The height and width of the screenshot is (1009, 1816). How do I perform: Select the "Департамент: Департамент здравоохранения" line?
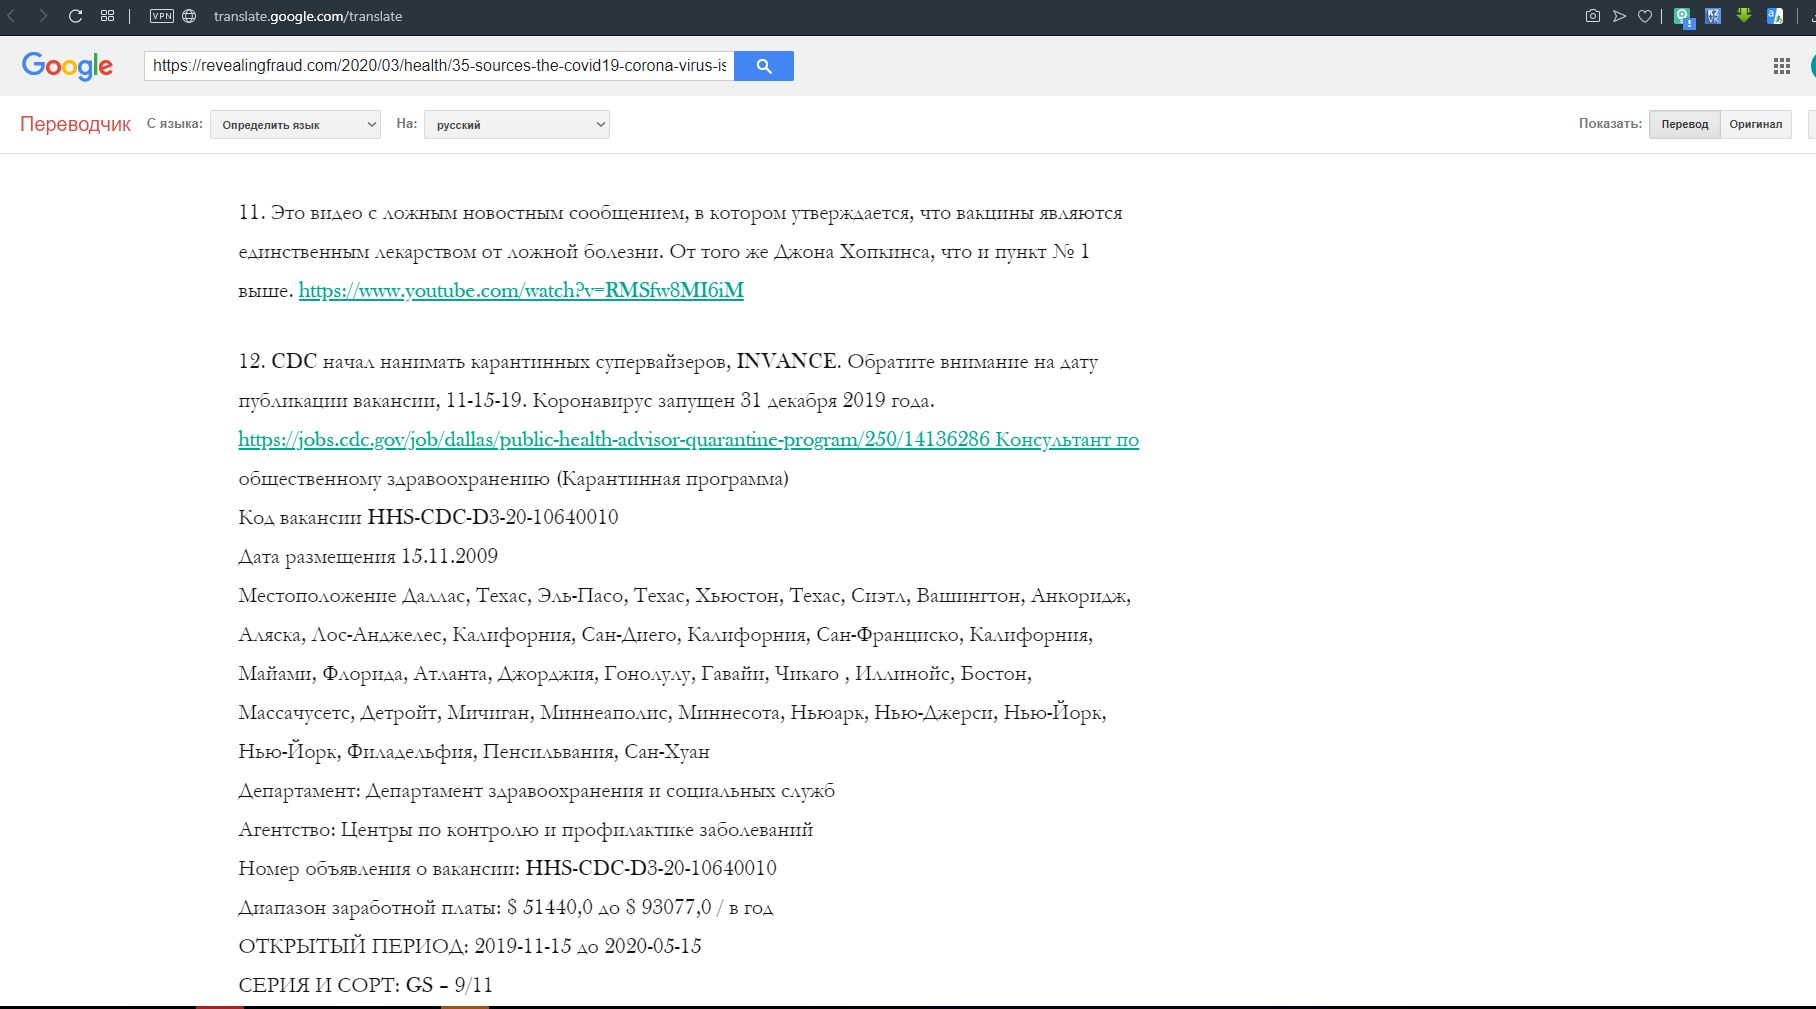click(537, 790)
